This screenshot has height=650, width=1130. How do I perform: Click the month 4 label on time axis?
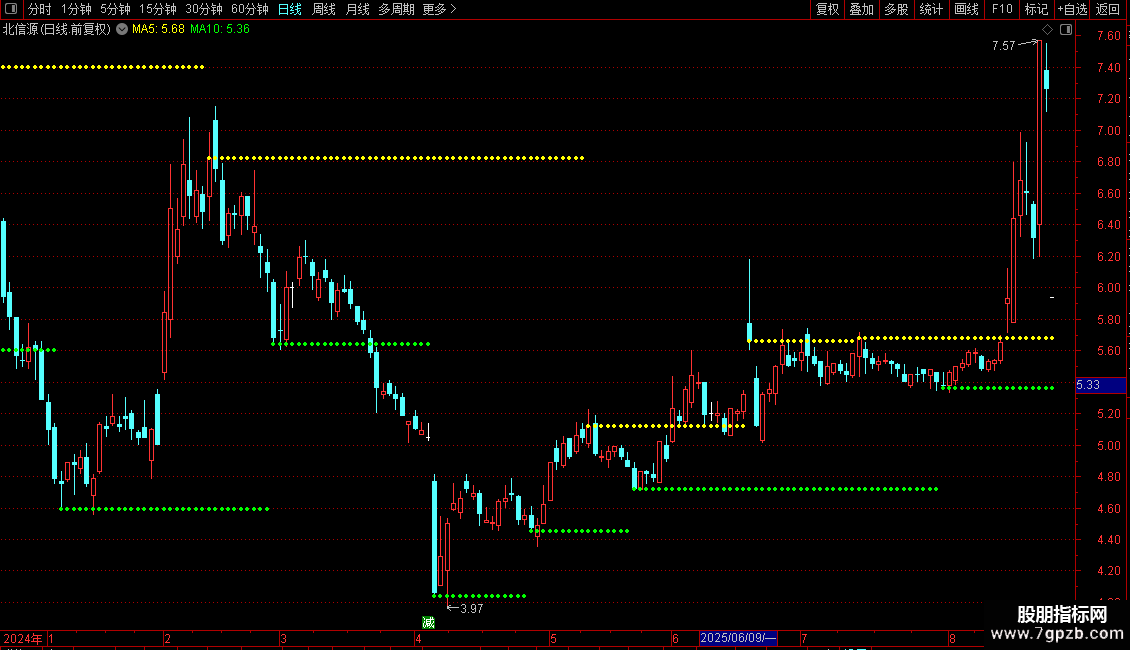click(x=418, y=638)
